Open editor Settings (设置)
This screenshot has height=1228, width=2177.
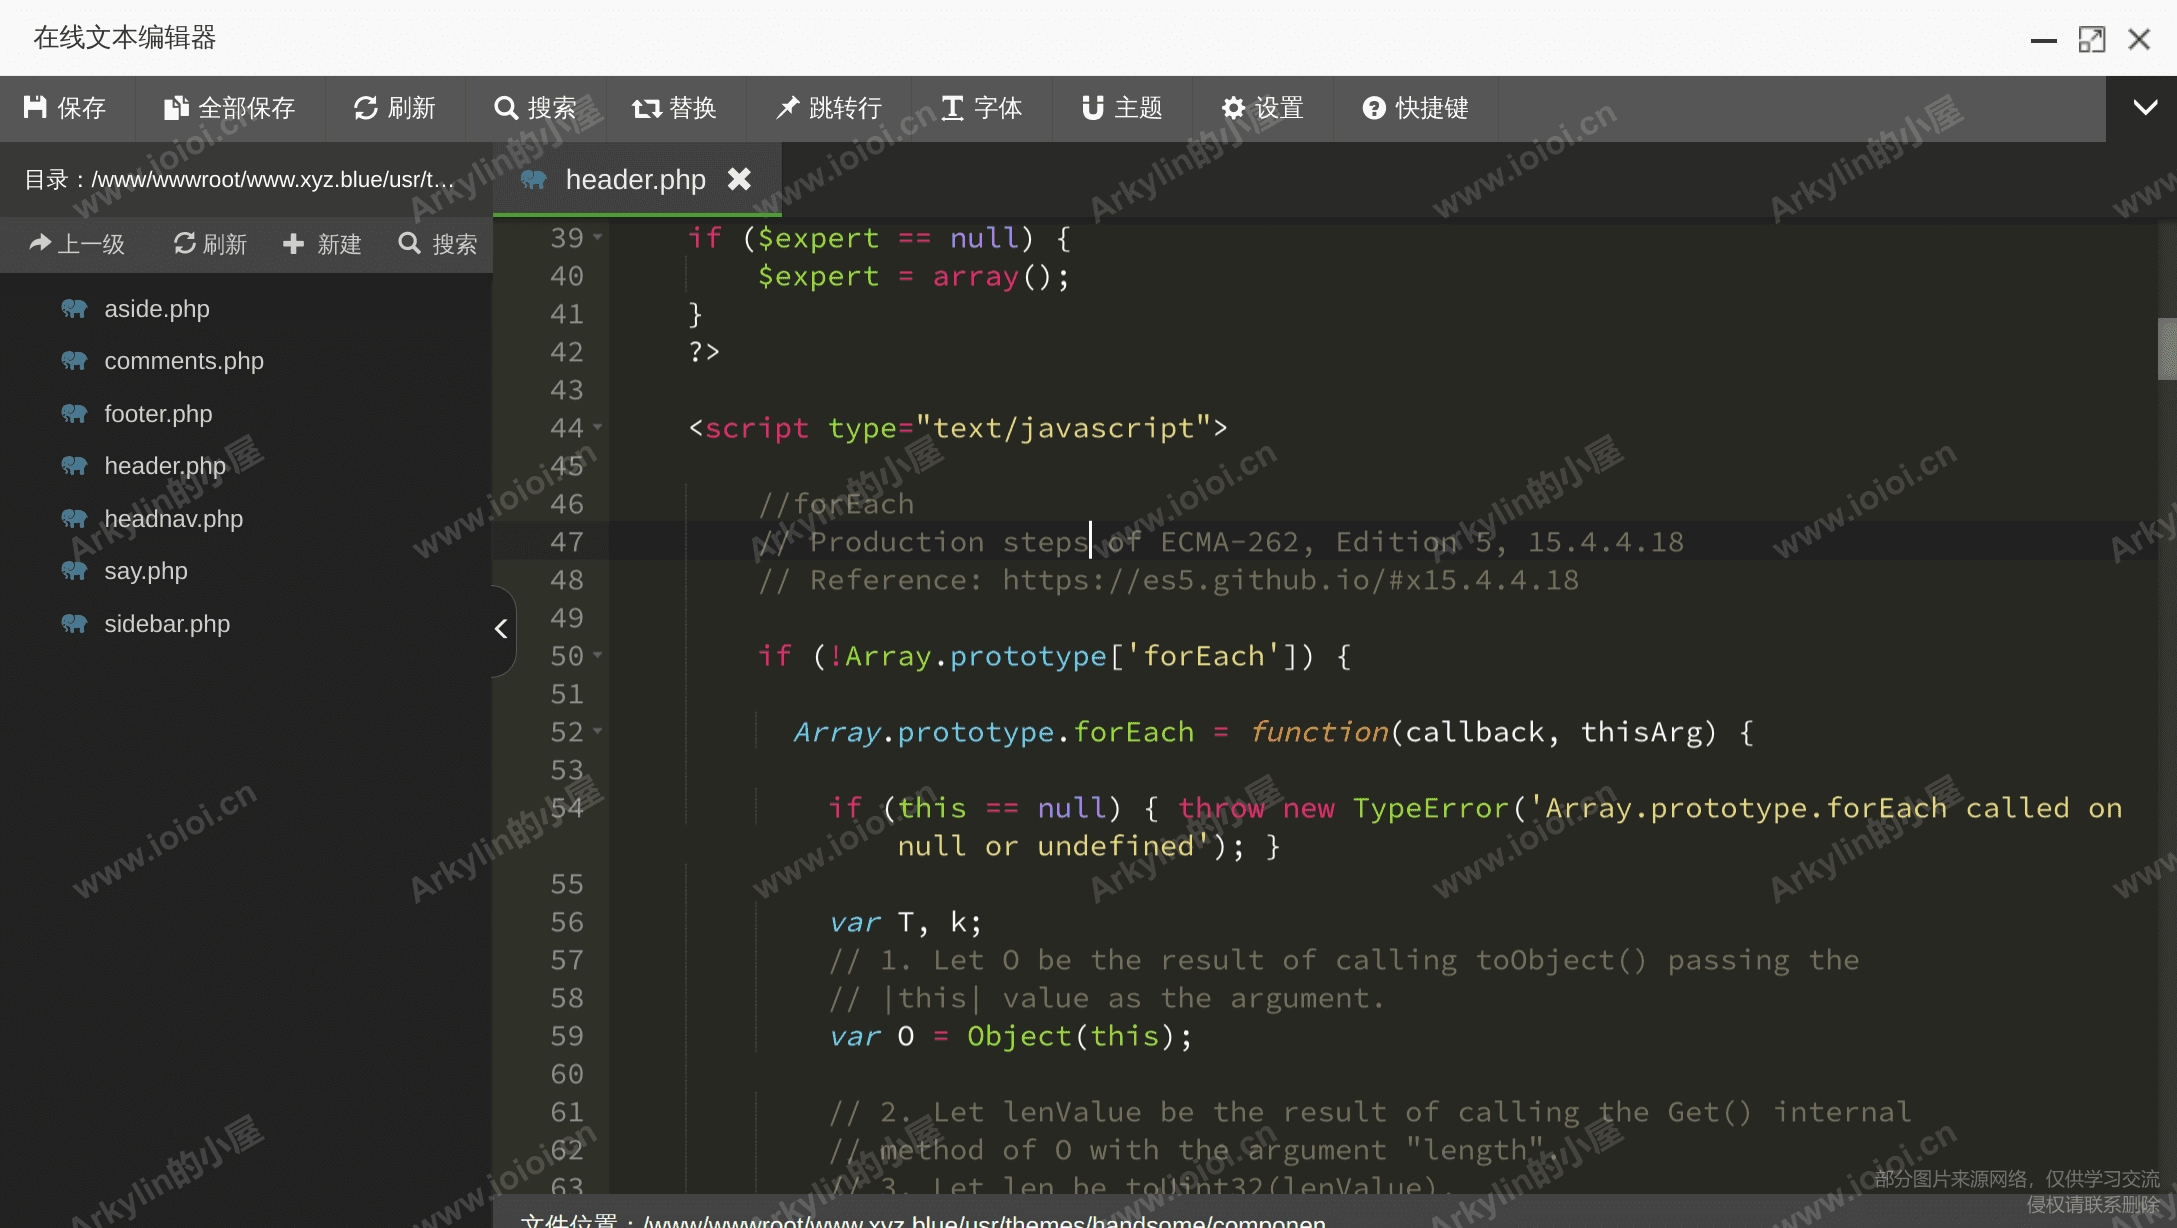click(x=1263, y=108)
